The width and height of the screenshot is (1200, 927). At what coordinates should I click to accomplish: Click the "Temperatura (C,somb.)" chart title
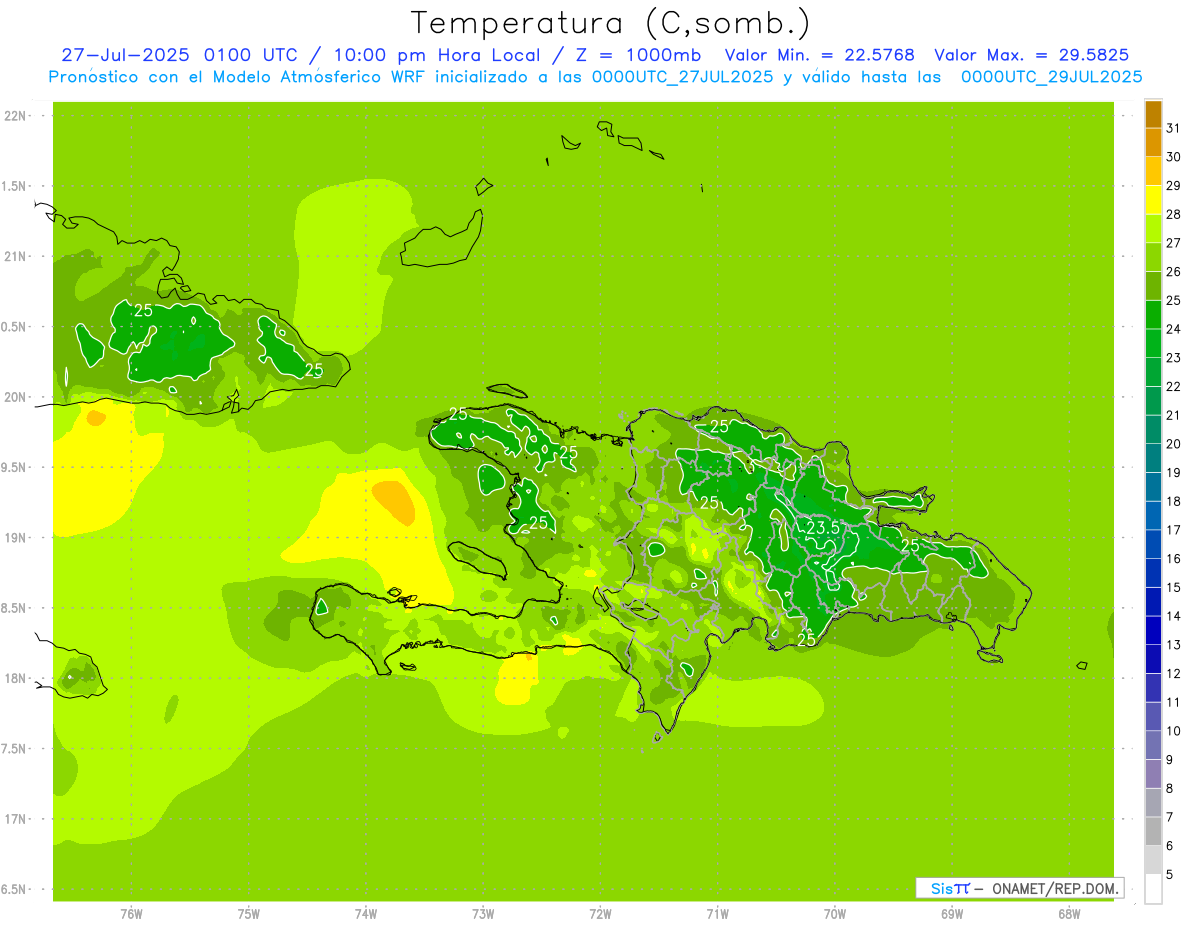(x=611, y=23)
